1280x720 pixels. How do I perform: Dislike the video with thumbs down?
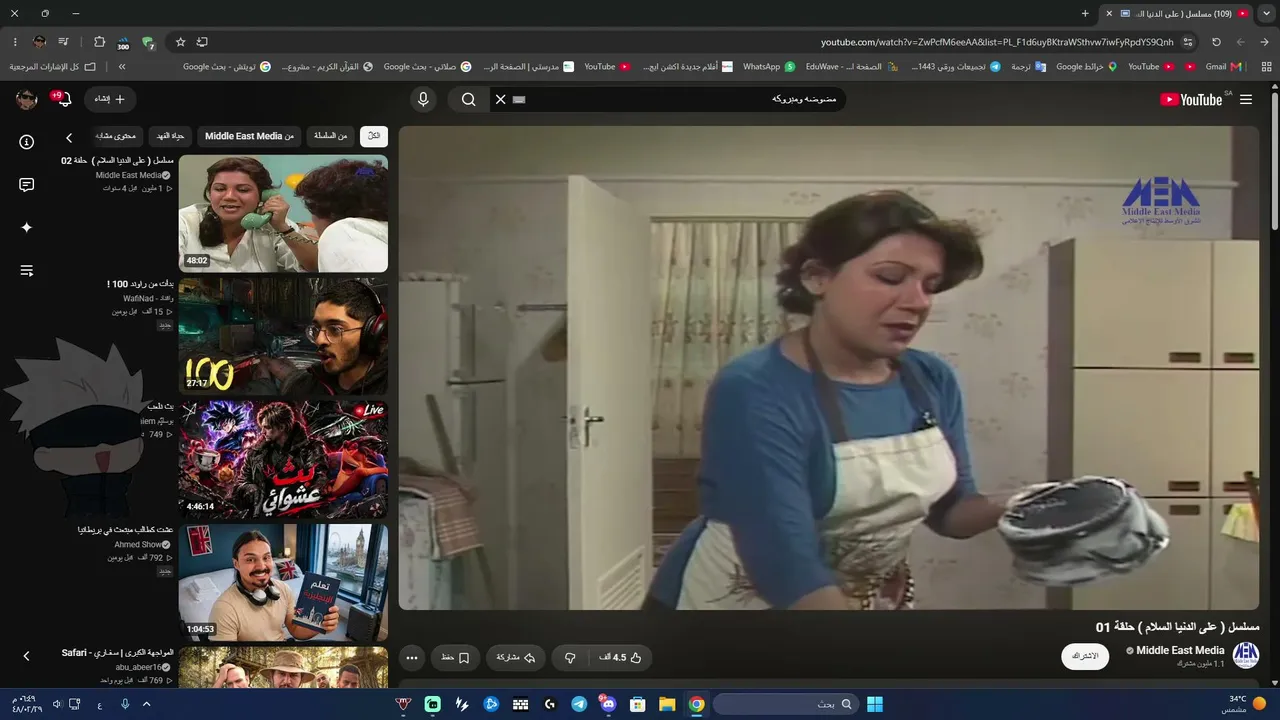pyautogui.click(x=570, y=657)
